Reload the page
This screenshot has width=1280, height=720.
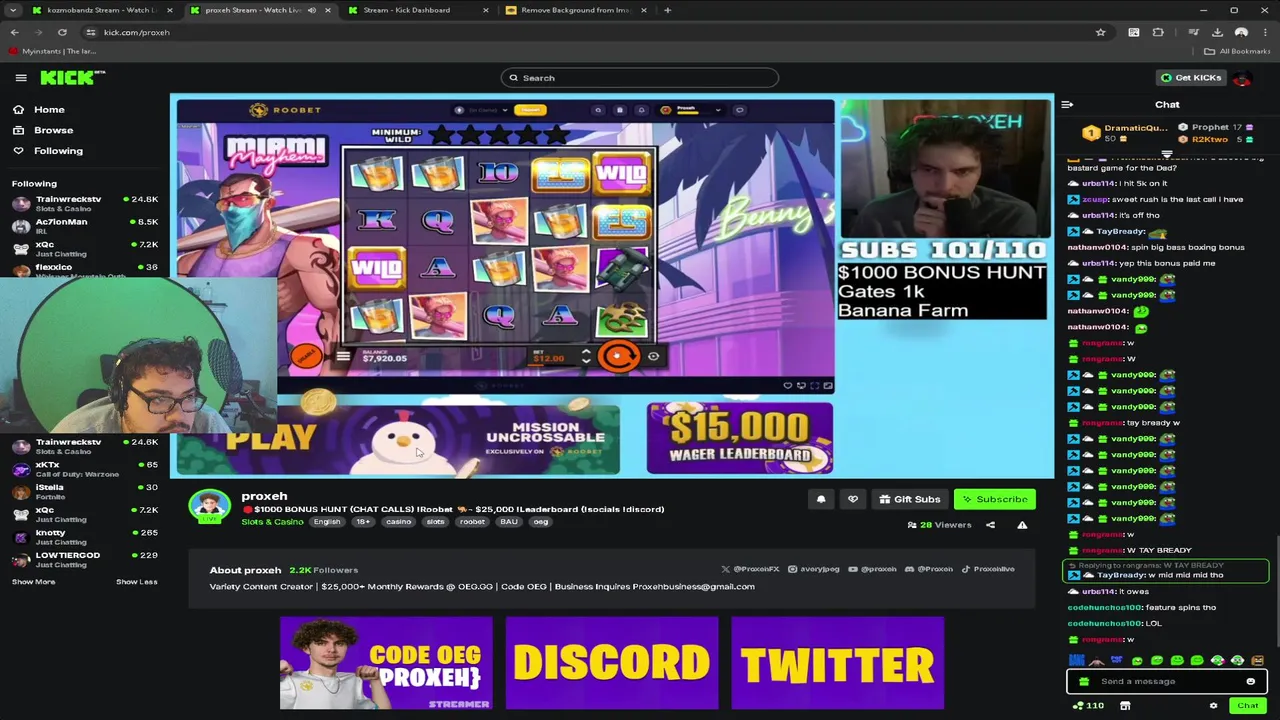coord(62,32)
